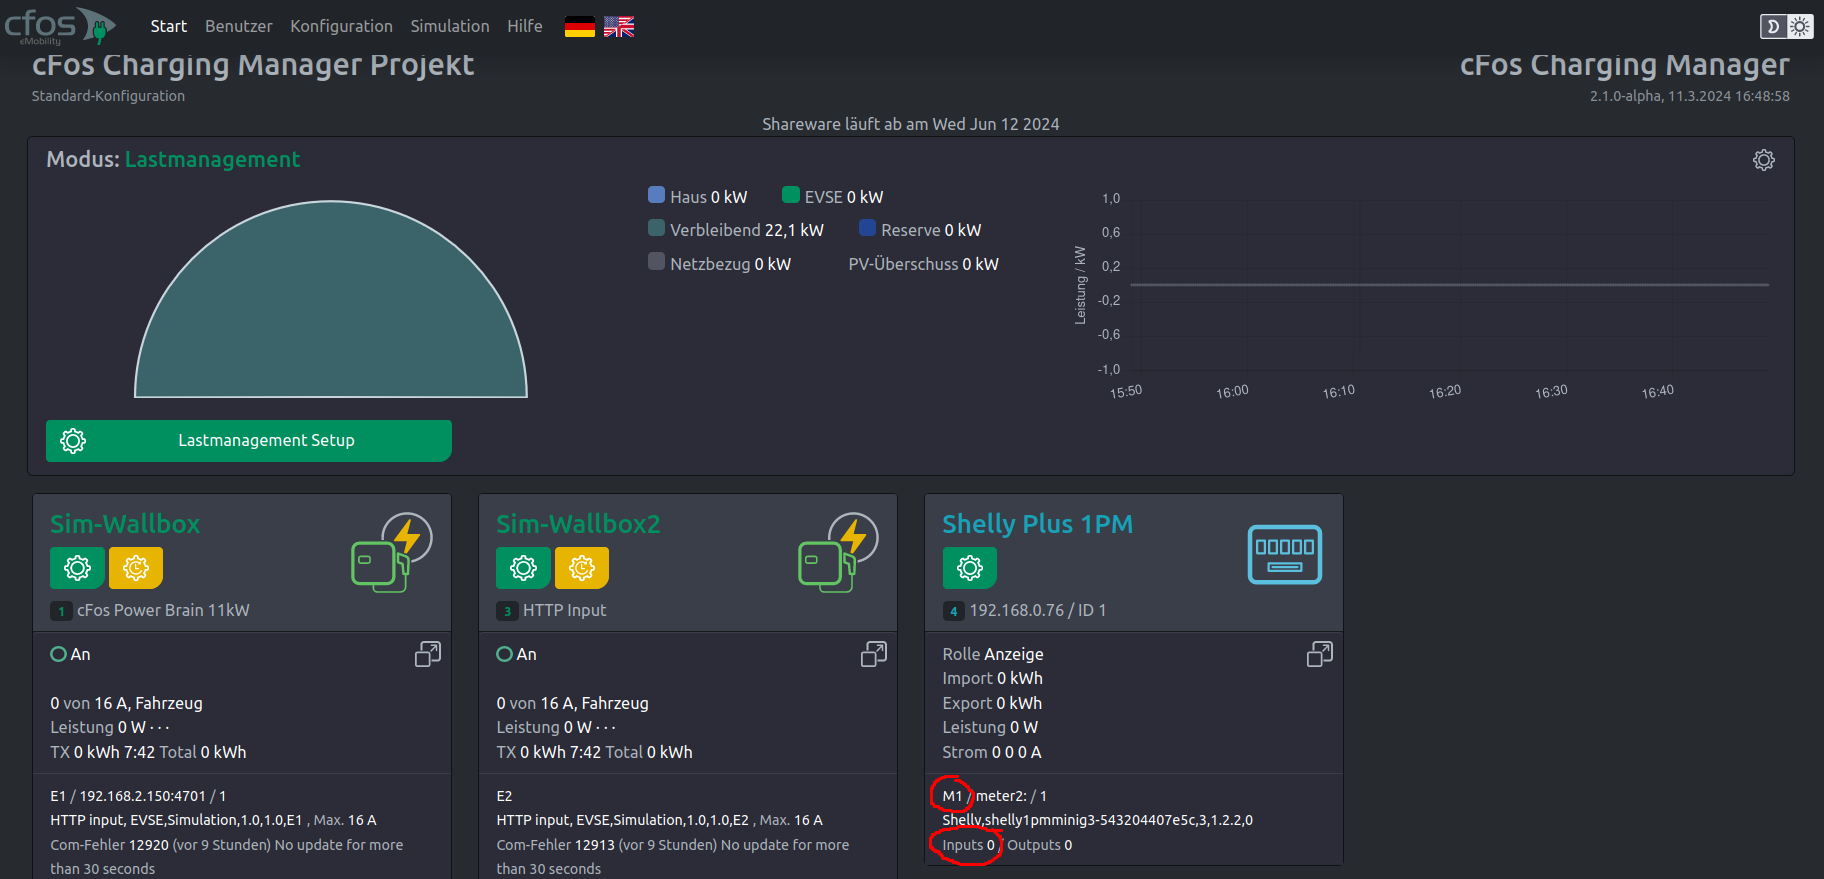
Task: Toggle Sim-Wallbox2 An status circle
Action: (504, 654)
